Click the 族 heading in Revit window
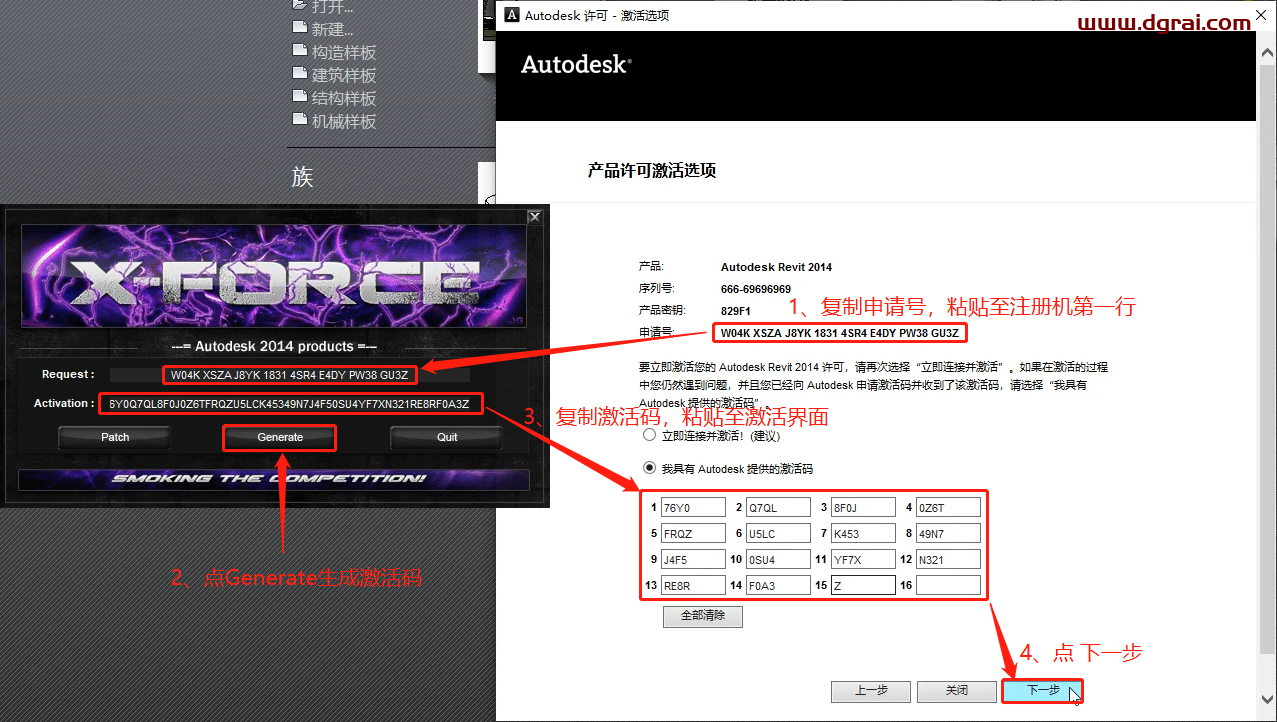 click(x=303, y=177)
